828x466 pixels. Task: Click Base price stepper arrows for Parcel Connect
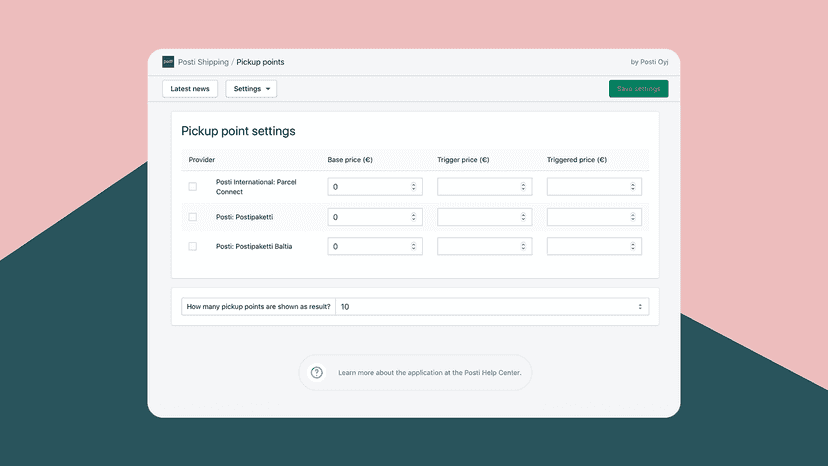tap(413, 187)
